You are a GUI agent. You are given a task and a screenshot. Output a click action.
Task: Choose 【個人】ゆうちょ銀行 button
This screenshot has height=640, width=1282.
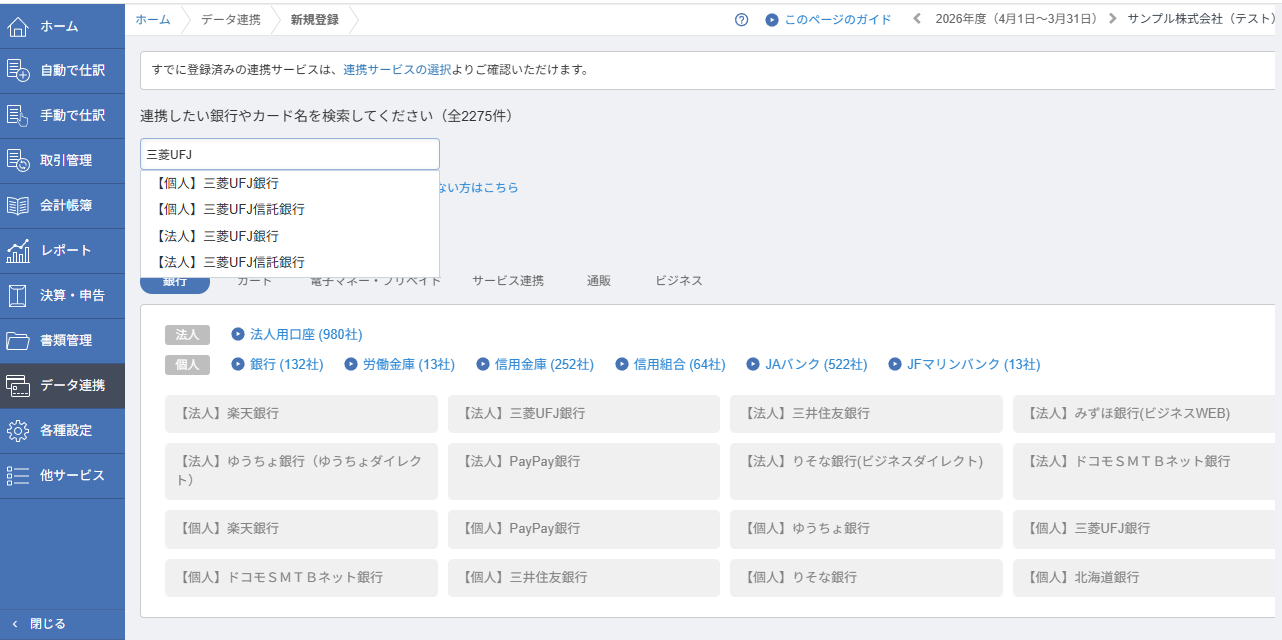(x=866, y=529)
